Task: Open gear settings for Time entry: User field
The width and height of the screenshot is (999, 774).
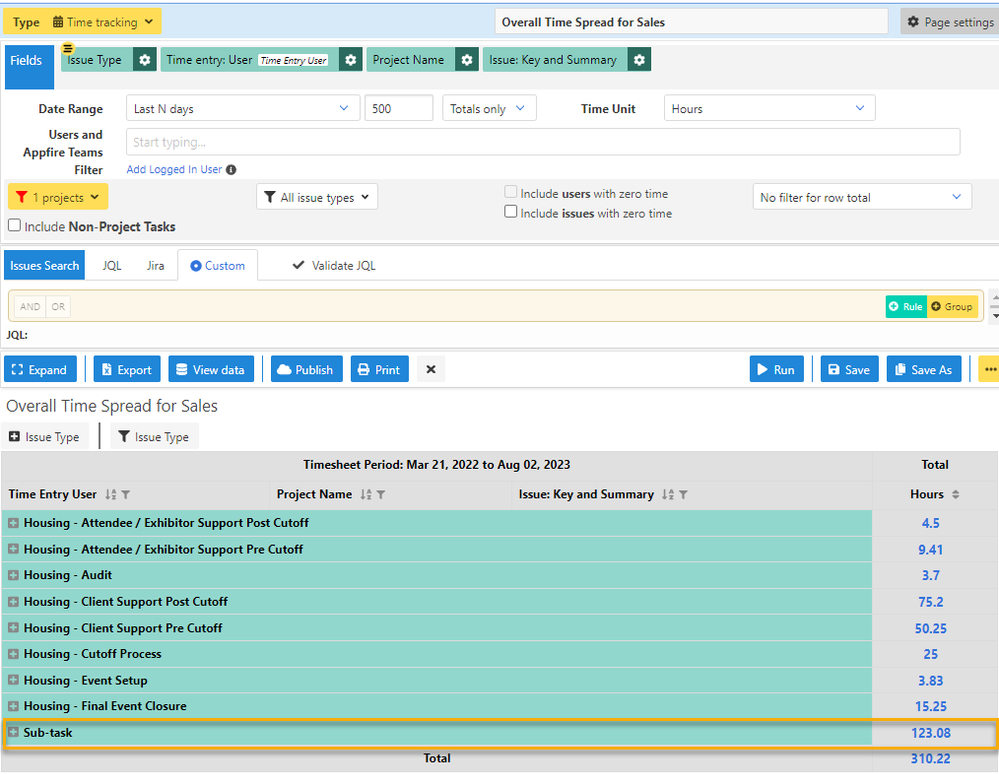Action: click(x=350, y=60)
